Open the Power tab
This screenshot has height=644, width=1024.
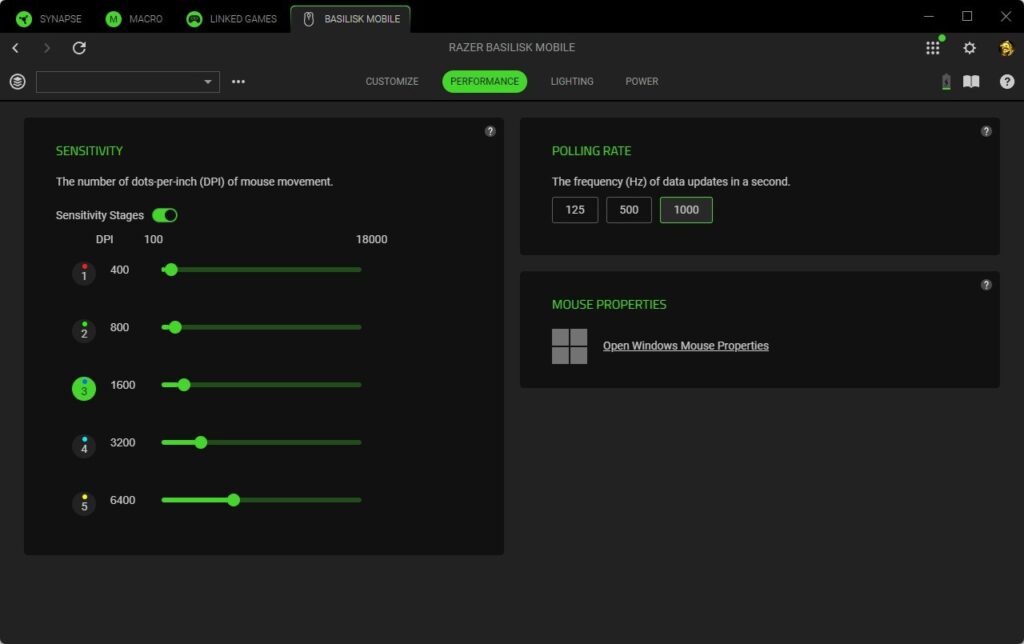(642, 82)
